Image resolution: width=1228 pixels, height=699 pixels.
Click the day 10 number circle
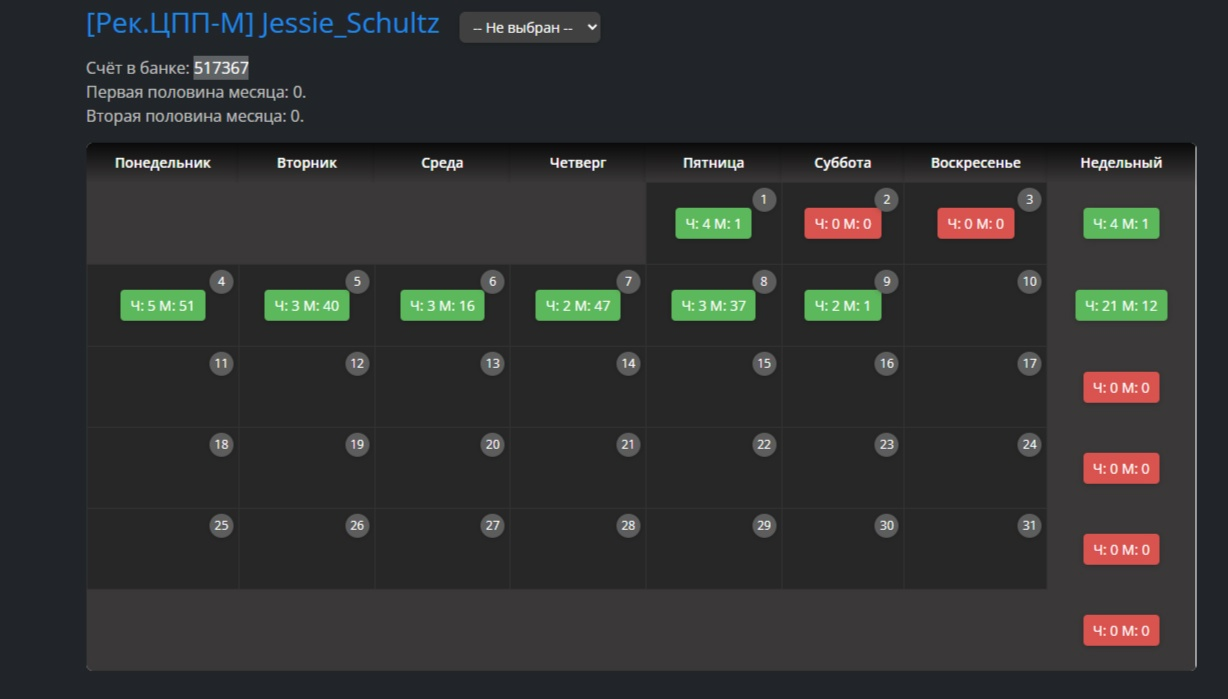click(1029, 282)
